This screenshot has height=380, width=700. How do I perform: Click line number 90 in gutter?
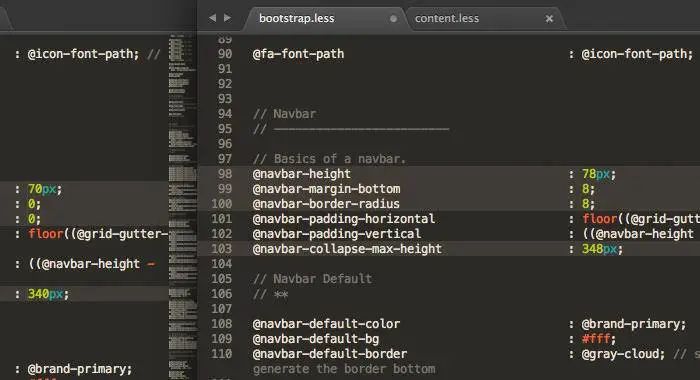225,54
